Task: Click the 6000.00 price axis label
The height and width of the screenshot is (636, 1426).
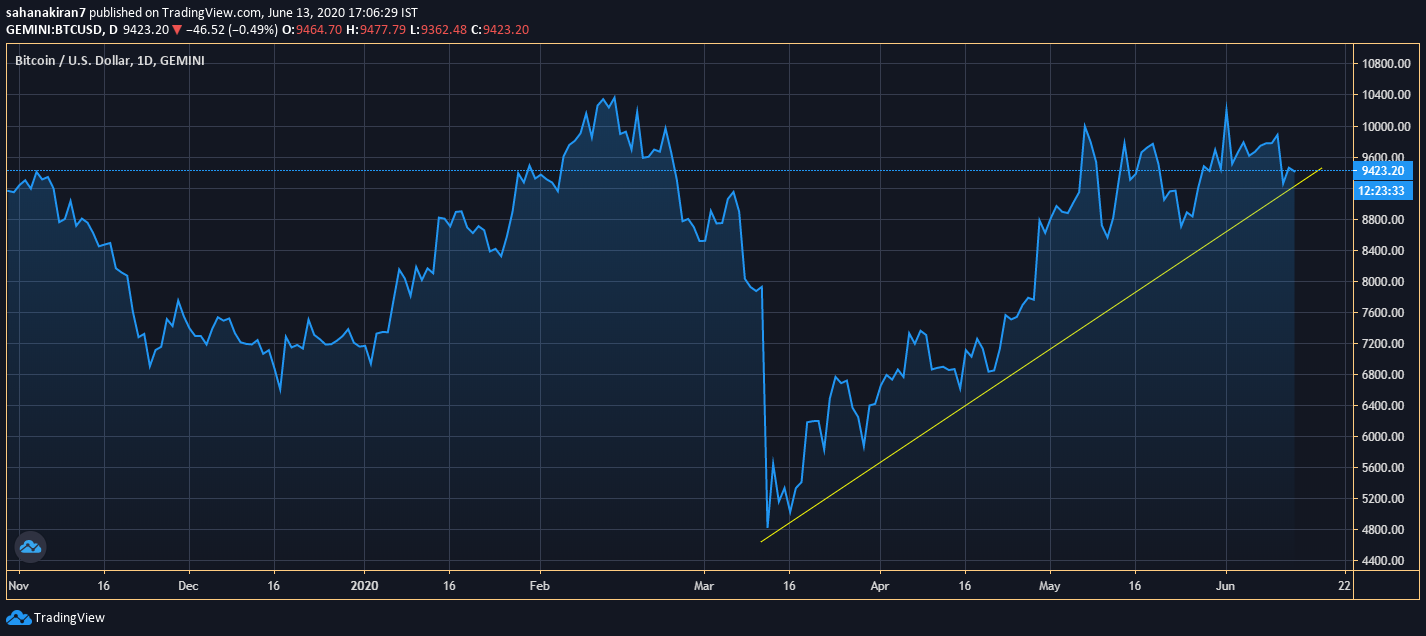Action: point(1384,436)
